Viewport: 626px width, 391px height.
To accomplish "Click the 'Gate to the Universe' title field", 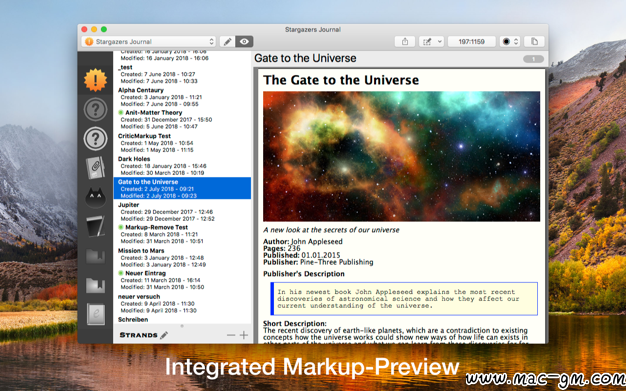I will (x=305, y=58).
